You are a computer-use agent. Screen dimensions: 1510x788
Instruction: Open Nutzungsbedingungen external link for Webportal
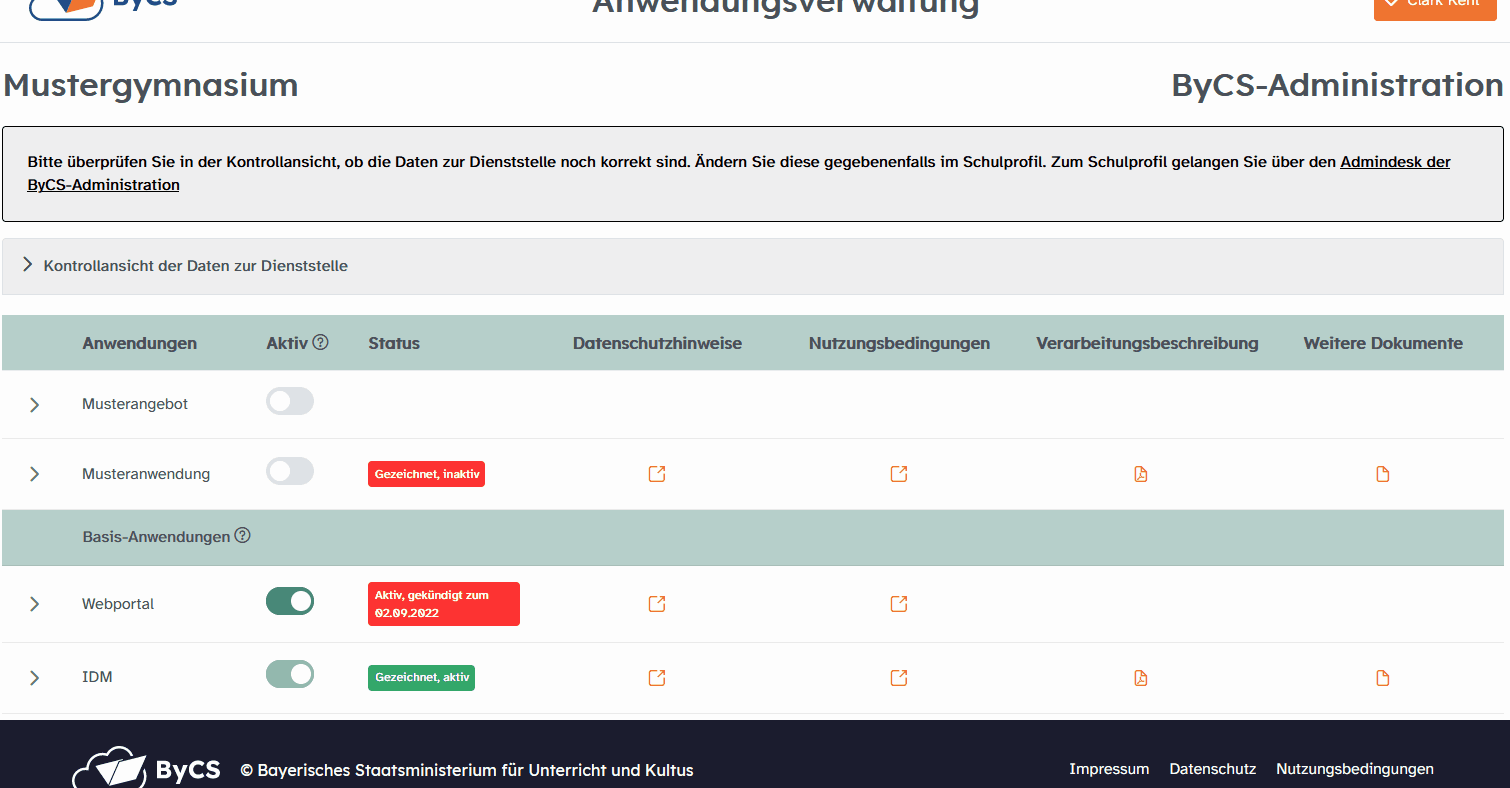pos(898,603)
